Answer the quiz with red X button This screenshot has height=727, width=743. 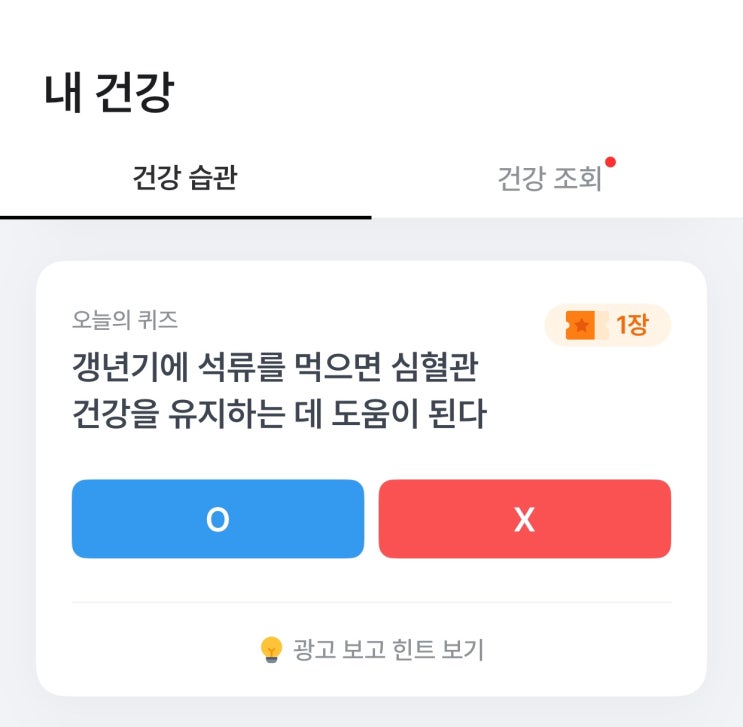[x=524, y=519]
